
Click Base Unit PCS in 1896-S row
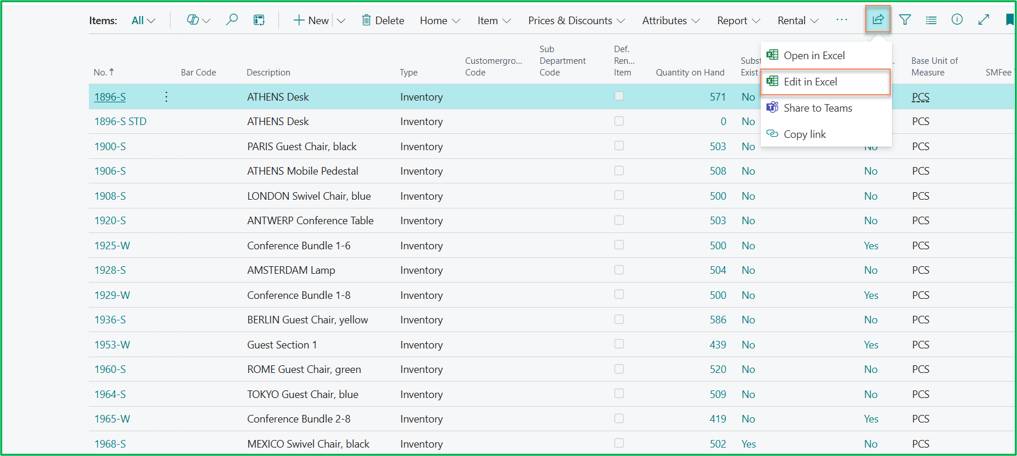click(x=920, y=97)
